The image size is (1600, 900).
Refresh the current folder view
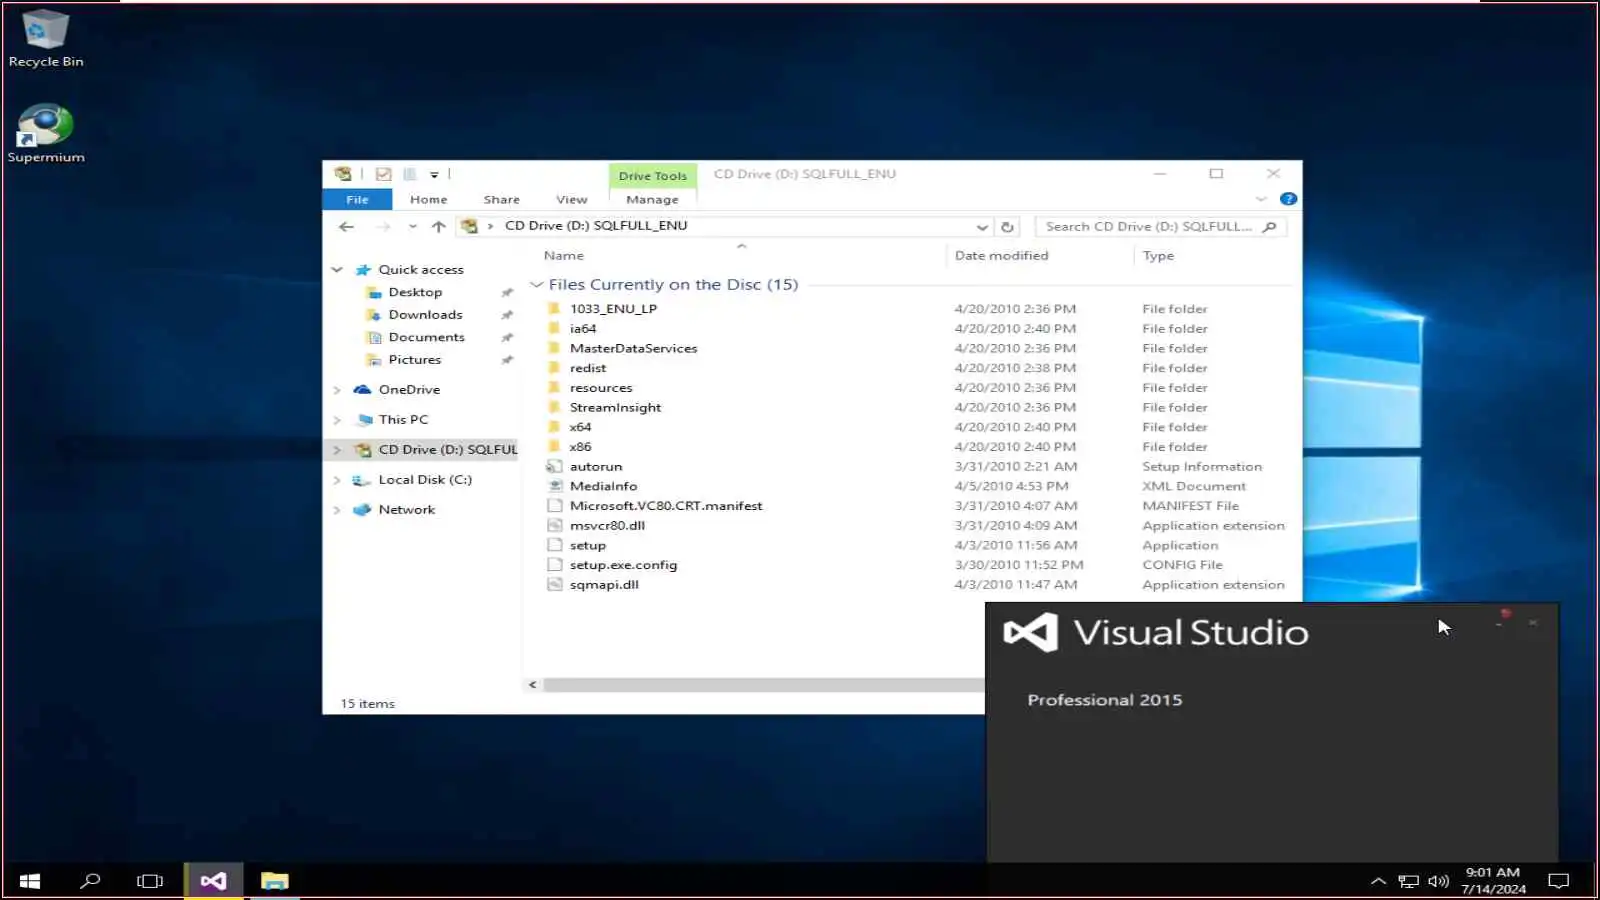[1007, 227]
